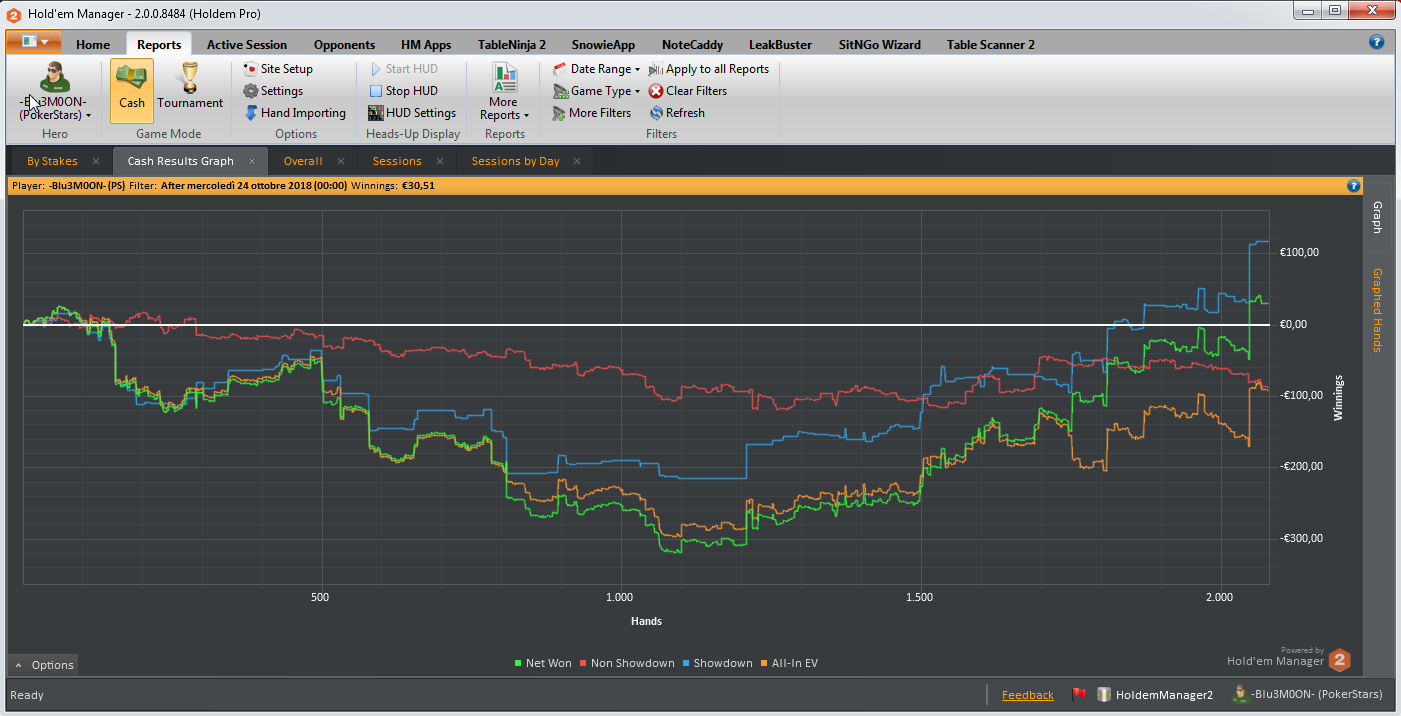
Task: Open the HM Apps tab
Action: pyautogui.click(x=426, y=44)
